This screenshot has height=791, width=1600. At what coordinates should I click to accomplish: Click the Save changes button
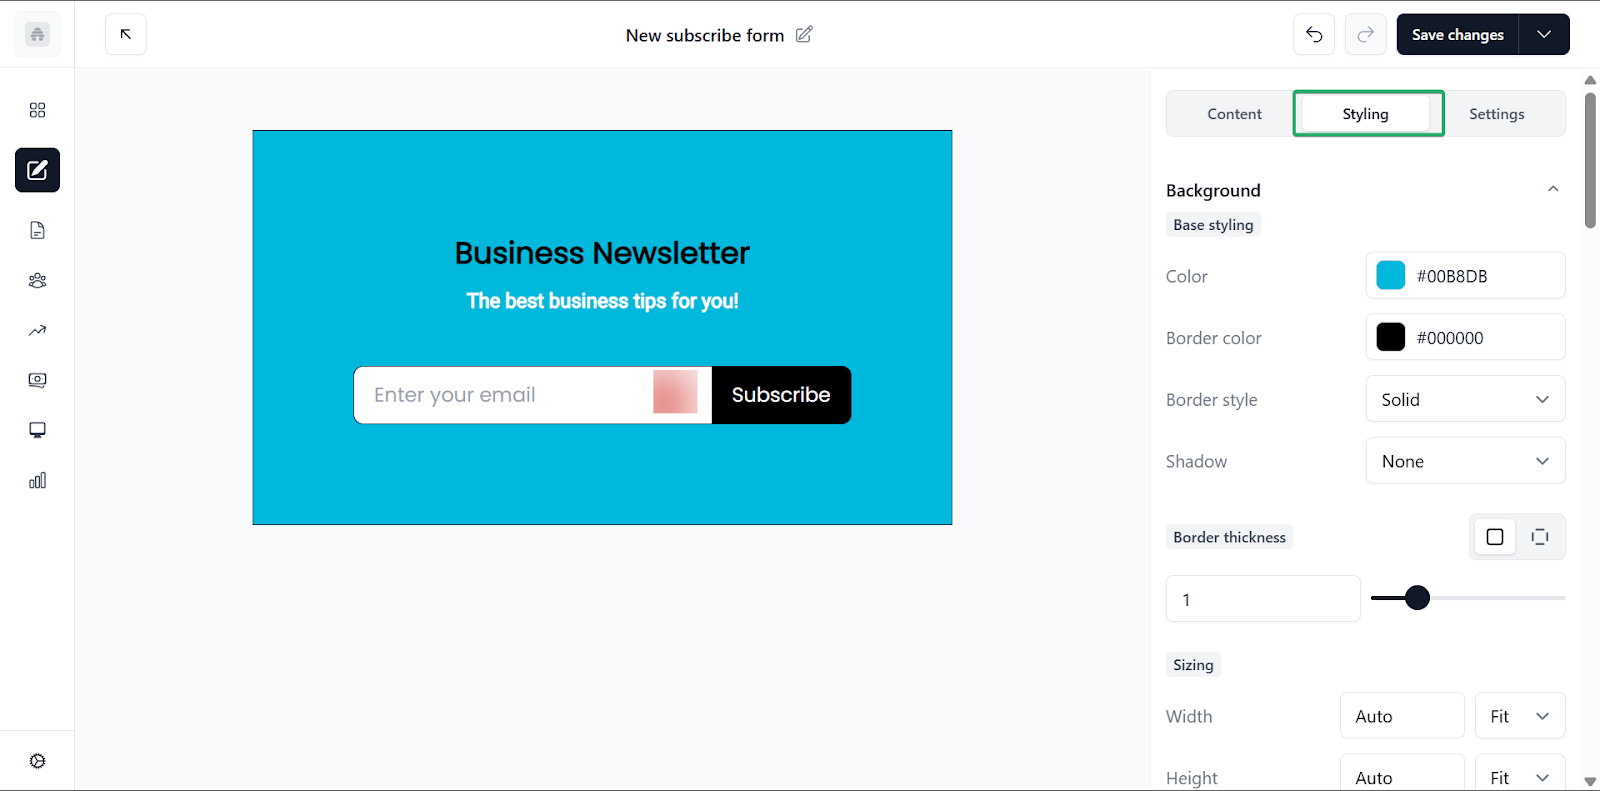point(1456,34)
